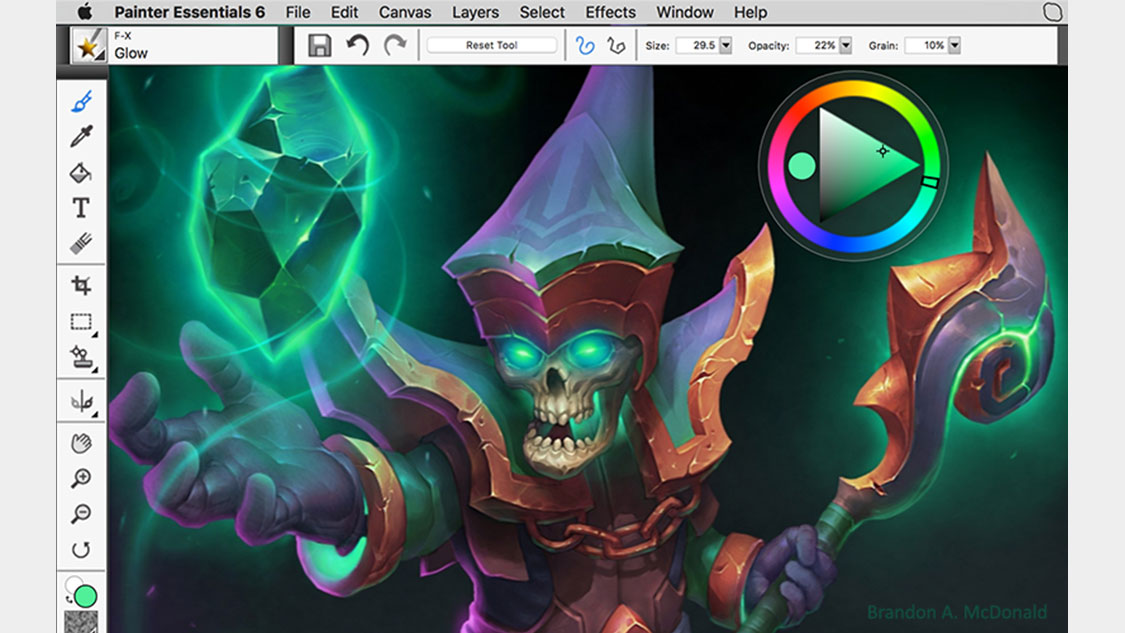Select the Cloner rubber stamp tool

(82, 357)
